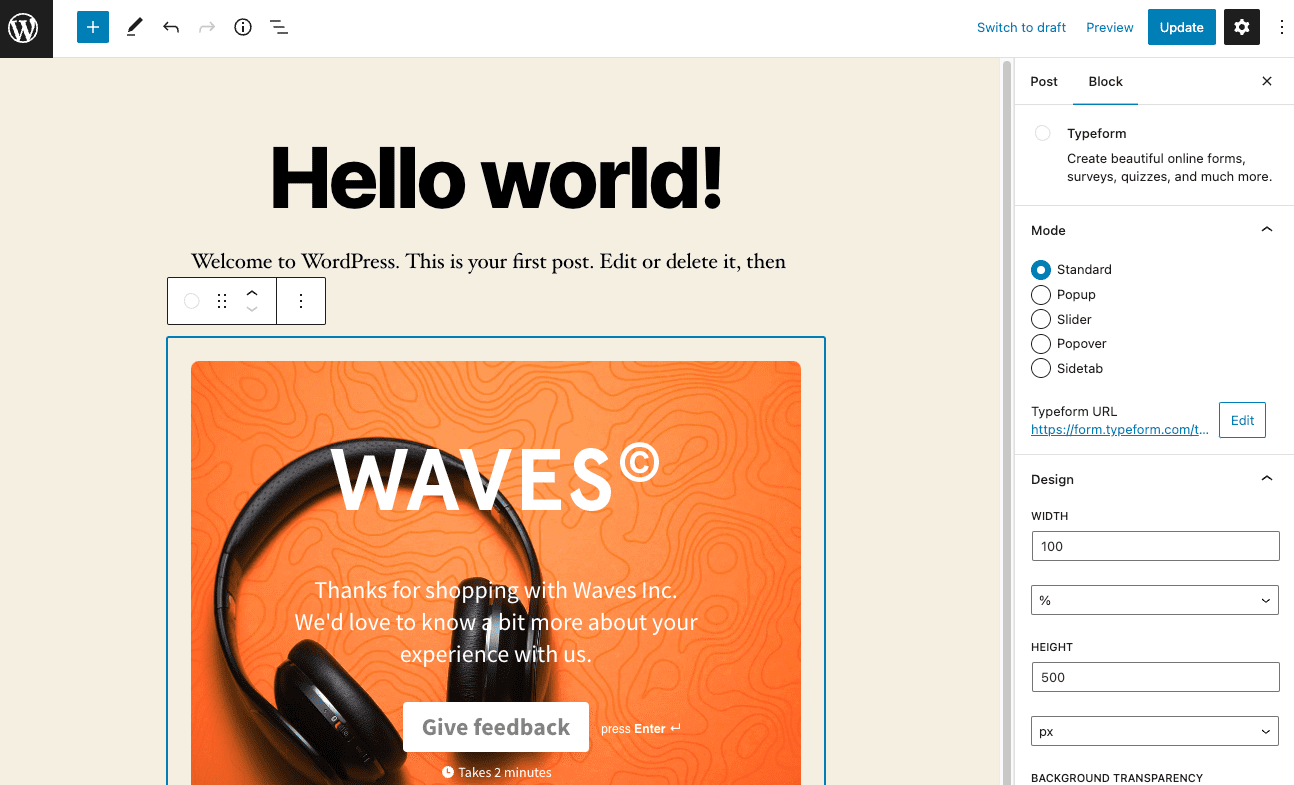1294x785 pixels.
Task: Move the block up
Action: [252, 292]
